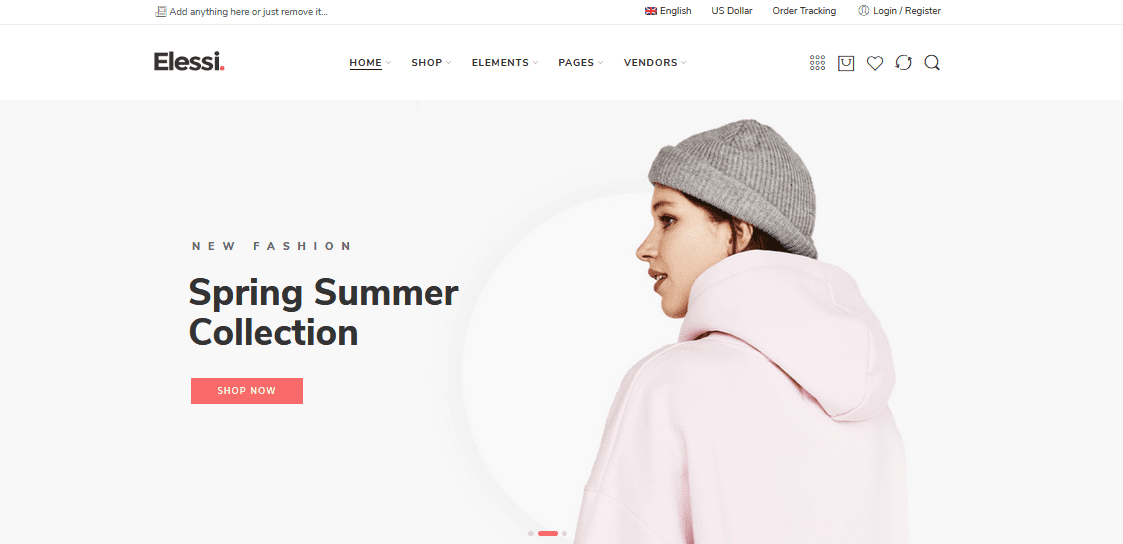Screen dimensions: 1123x544
Task: Open the wishlist heart icon
Action: (x=874, y=63)
